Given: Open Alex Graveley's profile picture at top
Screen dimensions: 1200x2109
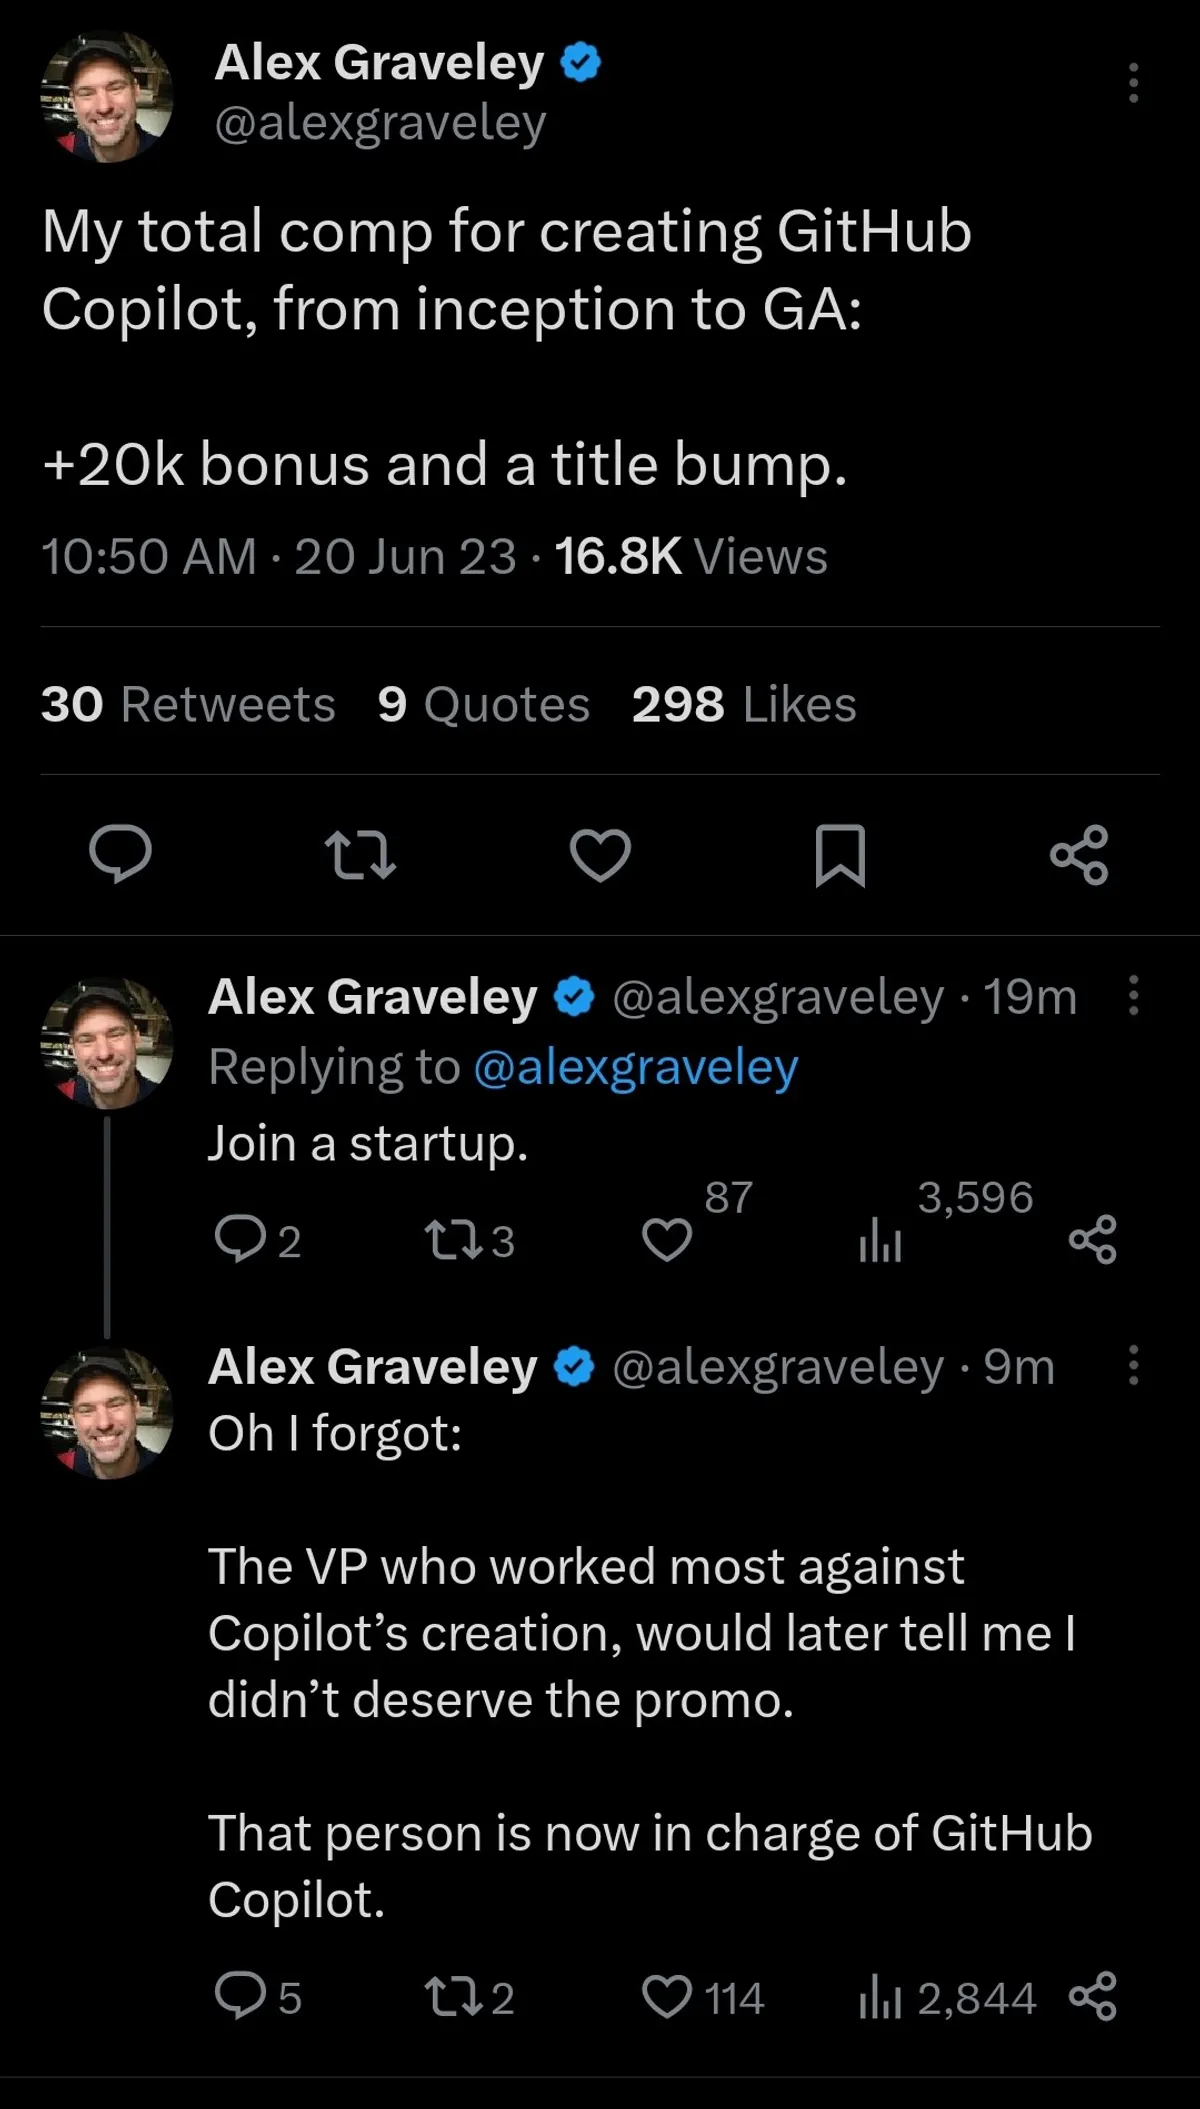Looking at the screenshot, I should [x=107, y=97].
